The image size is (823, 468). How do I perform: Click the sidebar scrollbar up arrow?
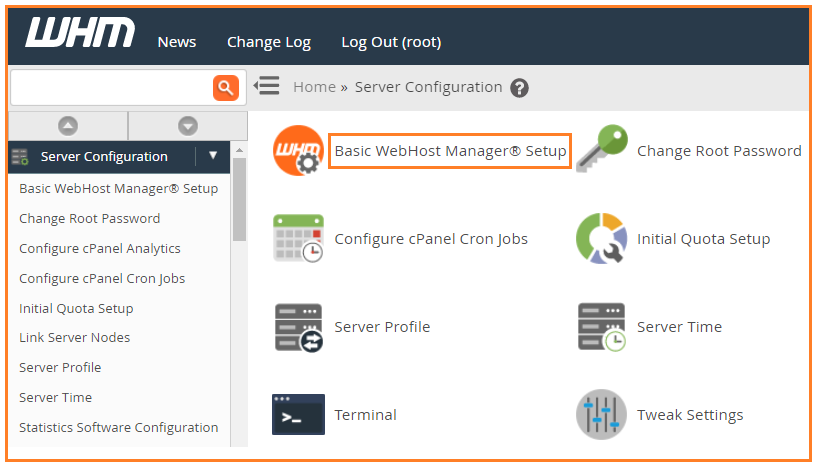tap(239, 150)
